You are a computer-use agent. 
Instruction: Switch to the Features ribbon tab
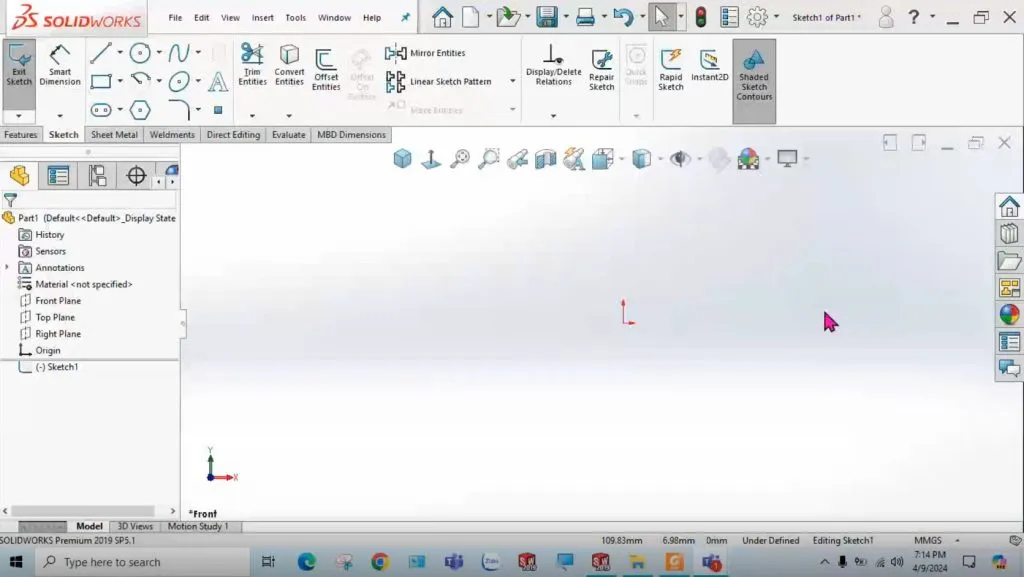(x=21, y=134)
